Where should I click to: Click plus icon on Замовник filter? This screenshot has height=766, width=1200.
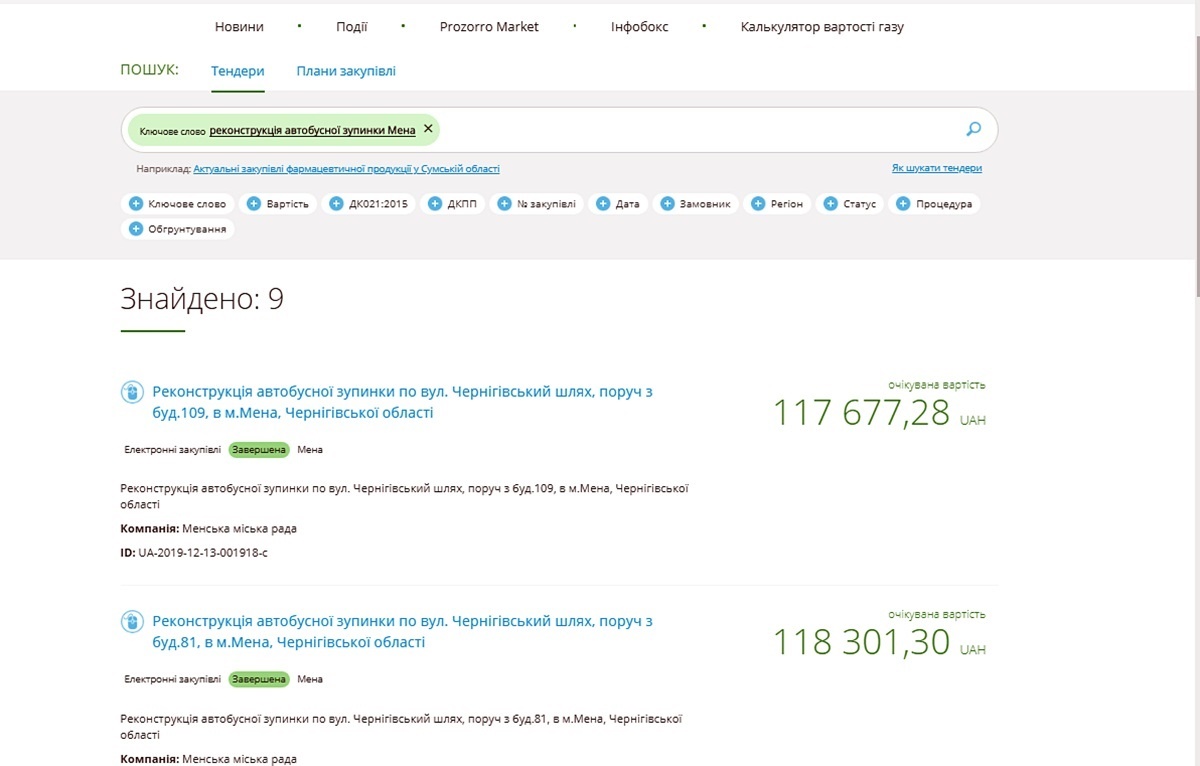click(x=667, y=204)
